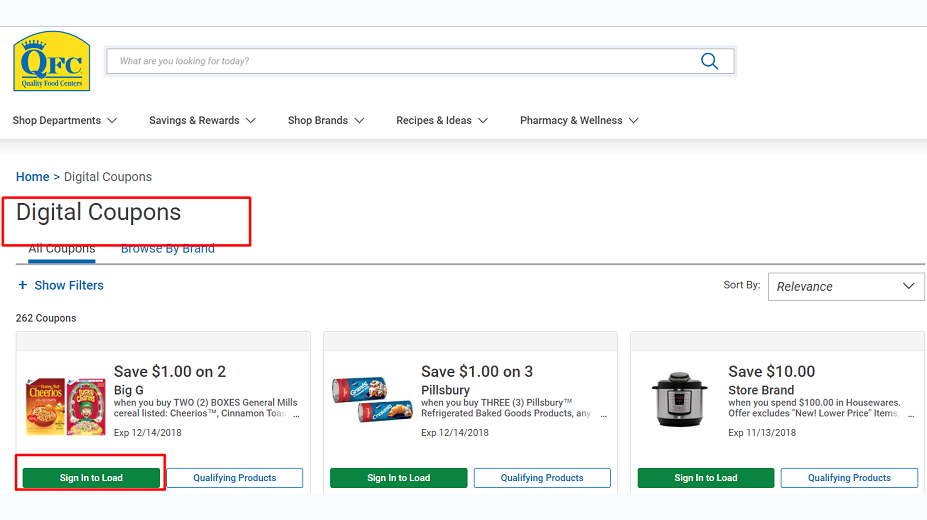
Task: Click the "Save $1.00 on 3" coupon title
Action: click(477, 372)
